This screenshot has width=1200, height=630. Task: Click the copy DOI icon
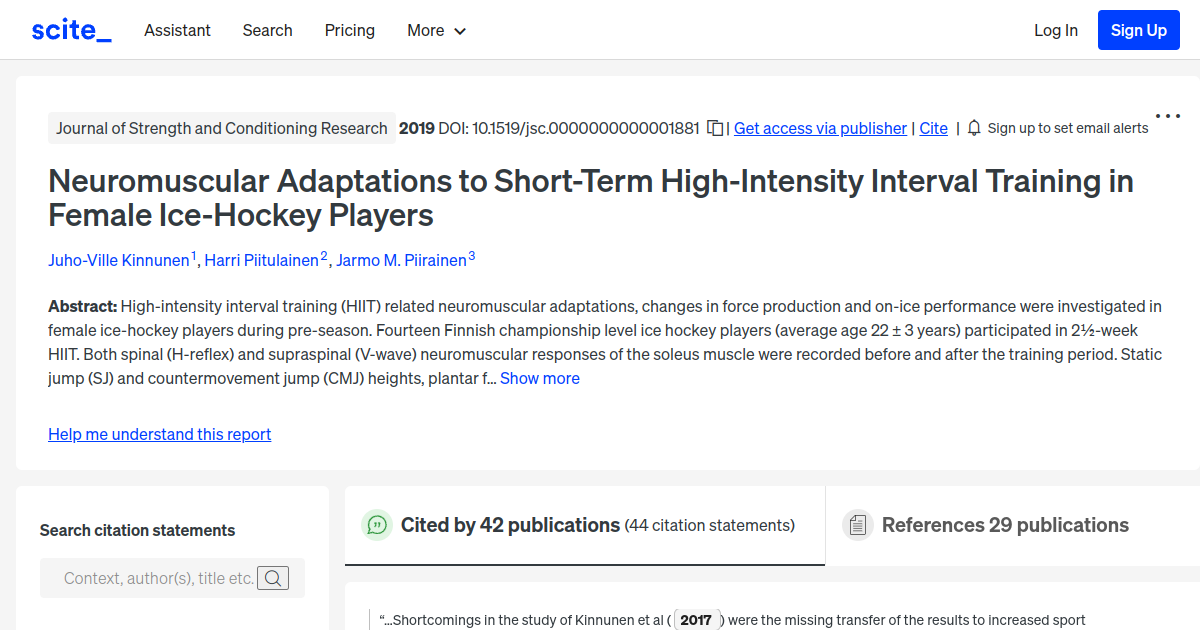click(x=714, y=128)
